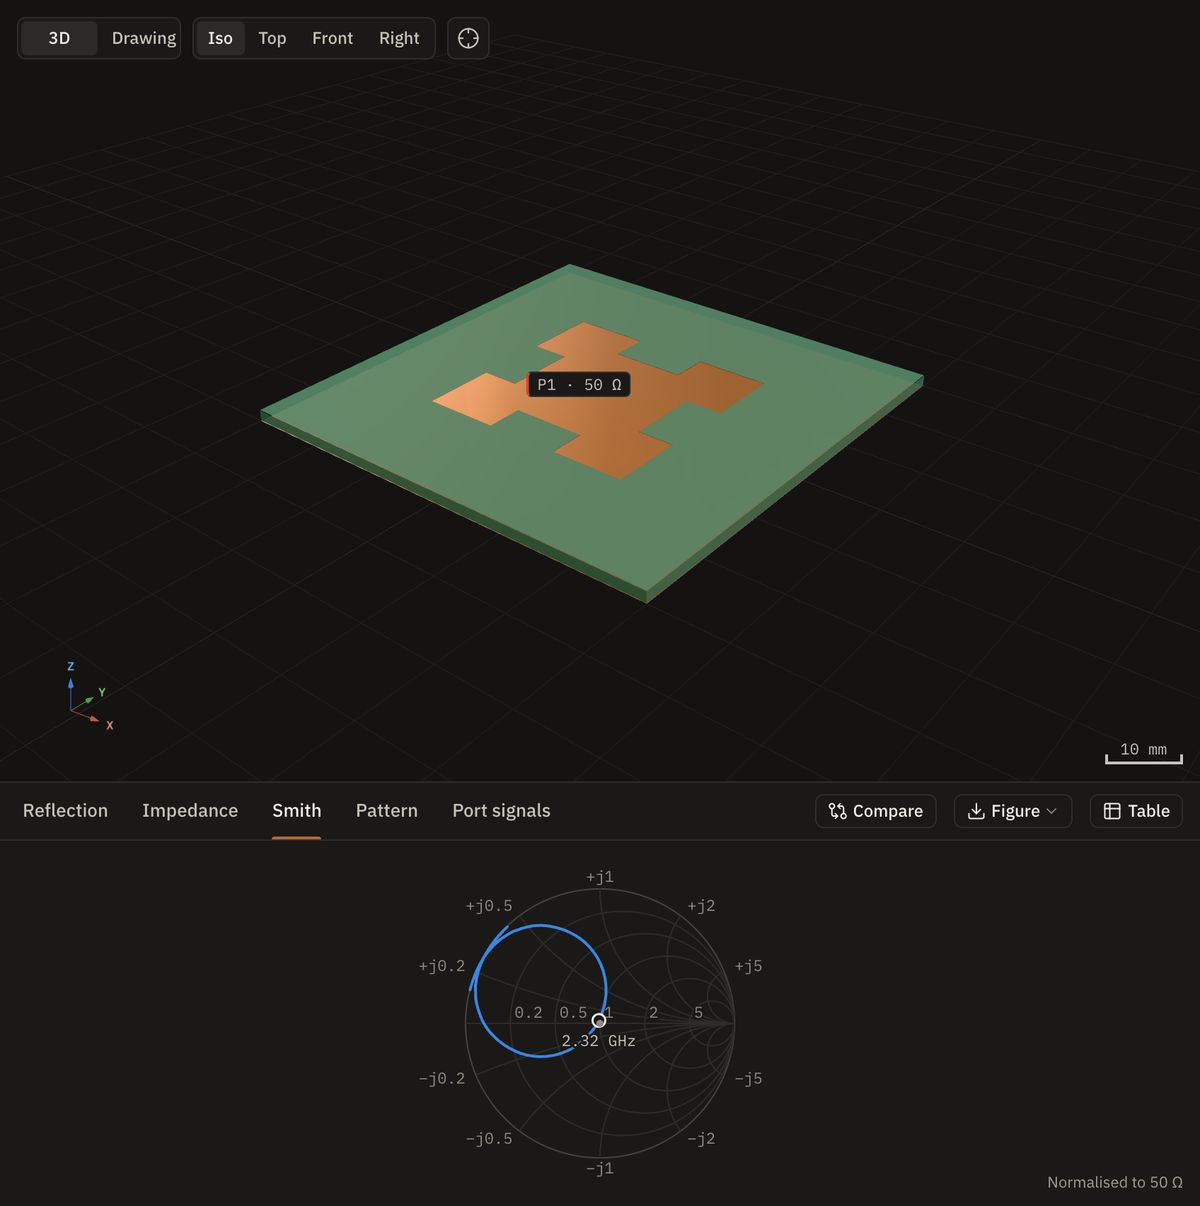Image resolution: width=1200 pixels, height=1206 pixels.
Task: Click the -j5 Smith chart label
Action: click(748, 1078)
